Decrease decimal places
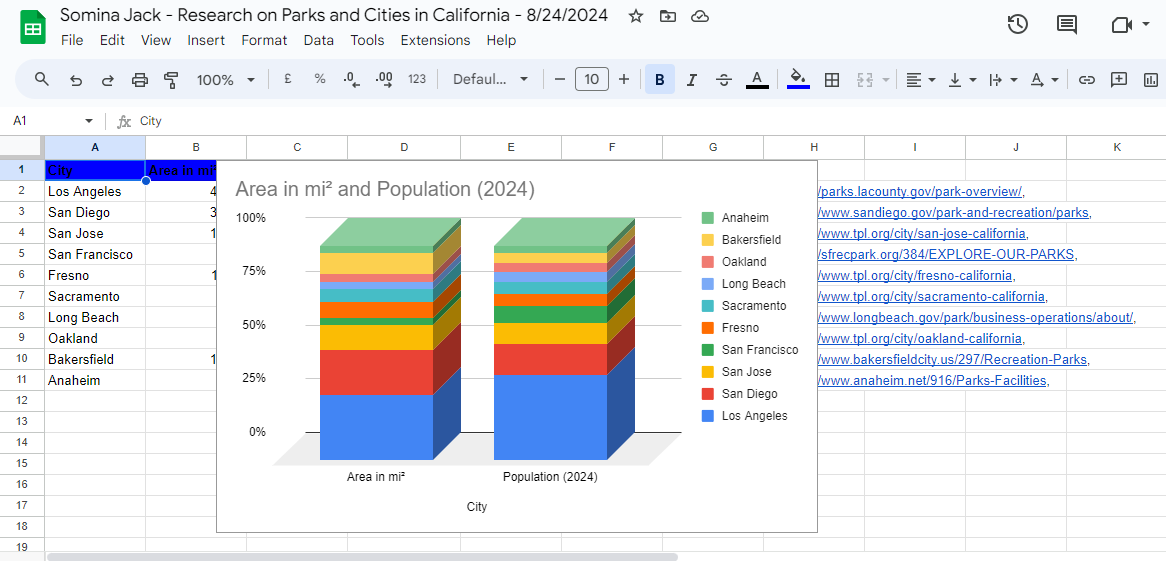The height and width of the screenshot is (561, 1166). [352, 80]
